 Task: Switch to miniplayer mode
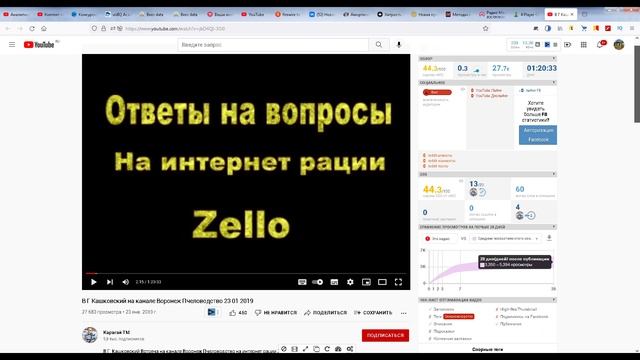point(366,282)
